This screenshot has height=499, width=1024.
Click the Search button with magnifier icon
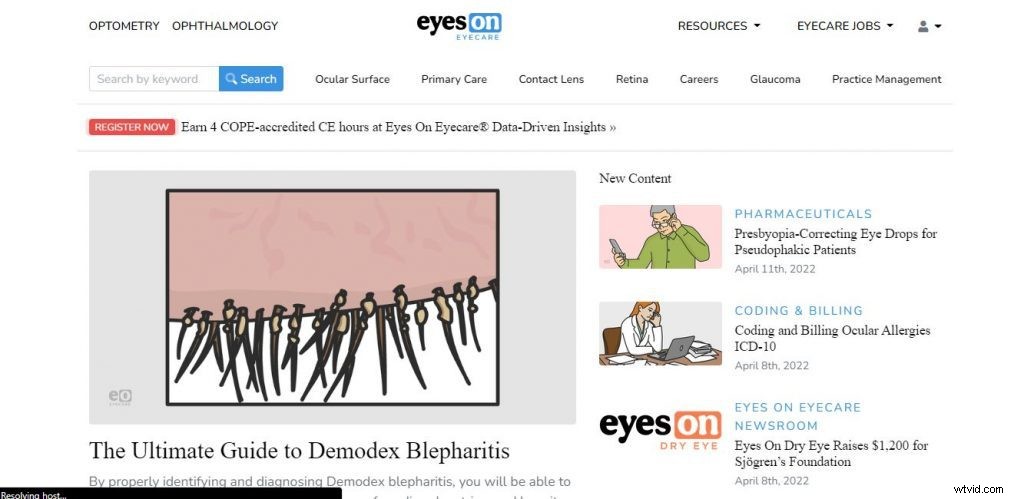[x=251, y=79]
